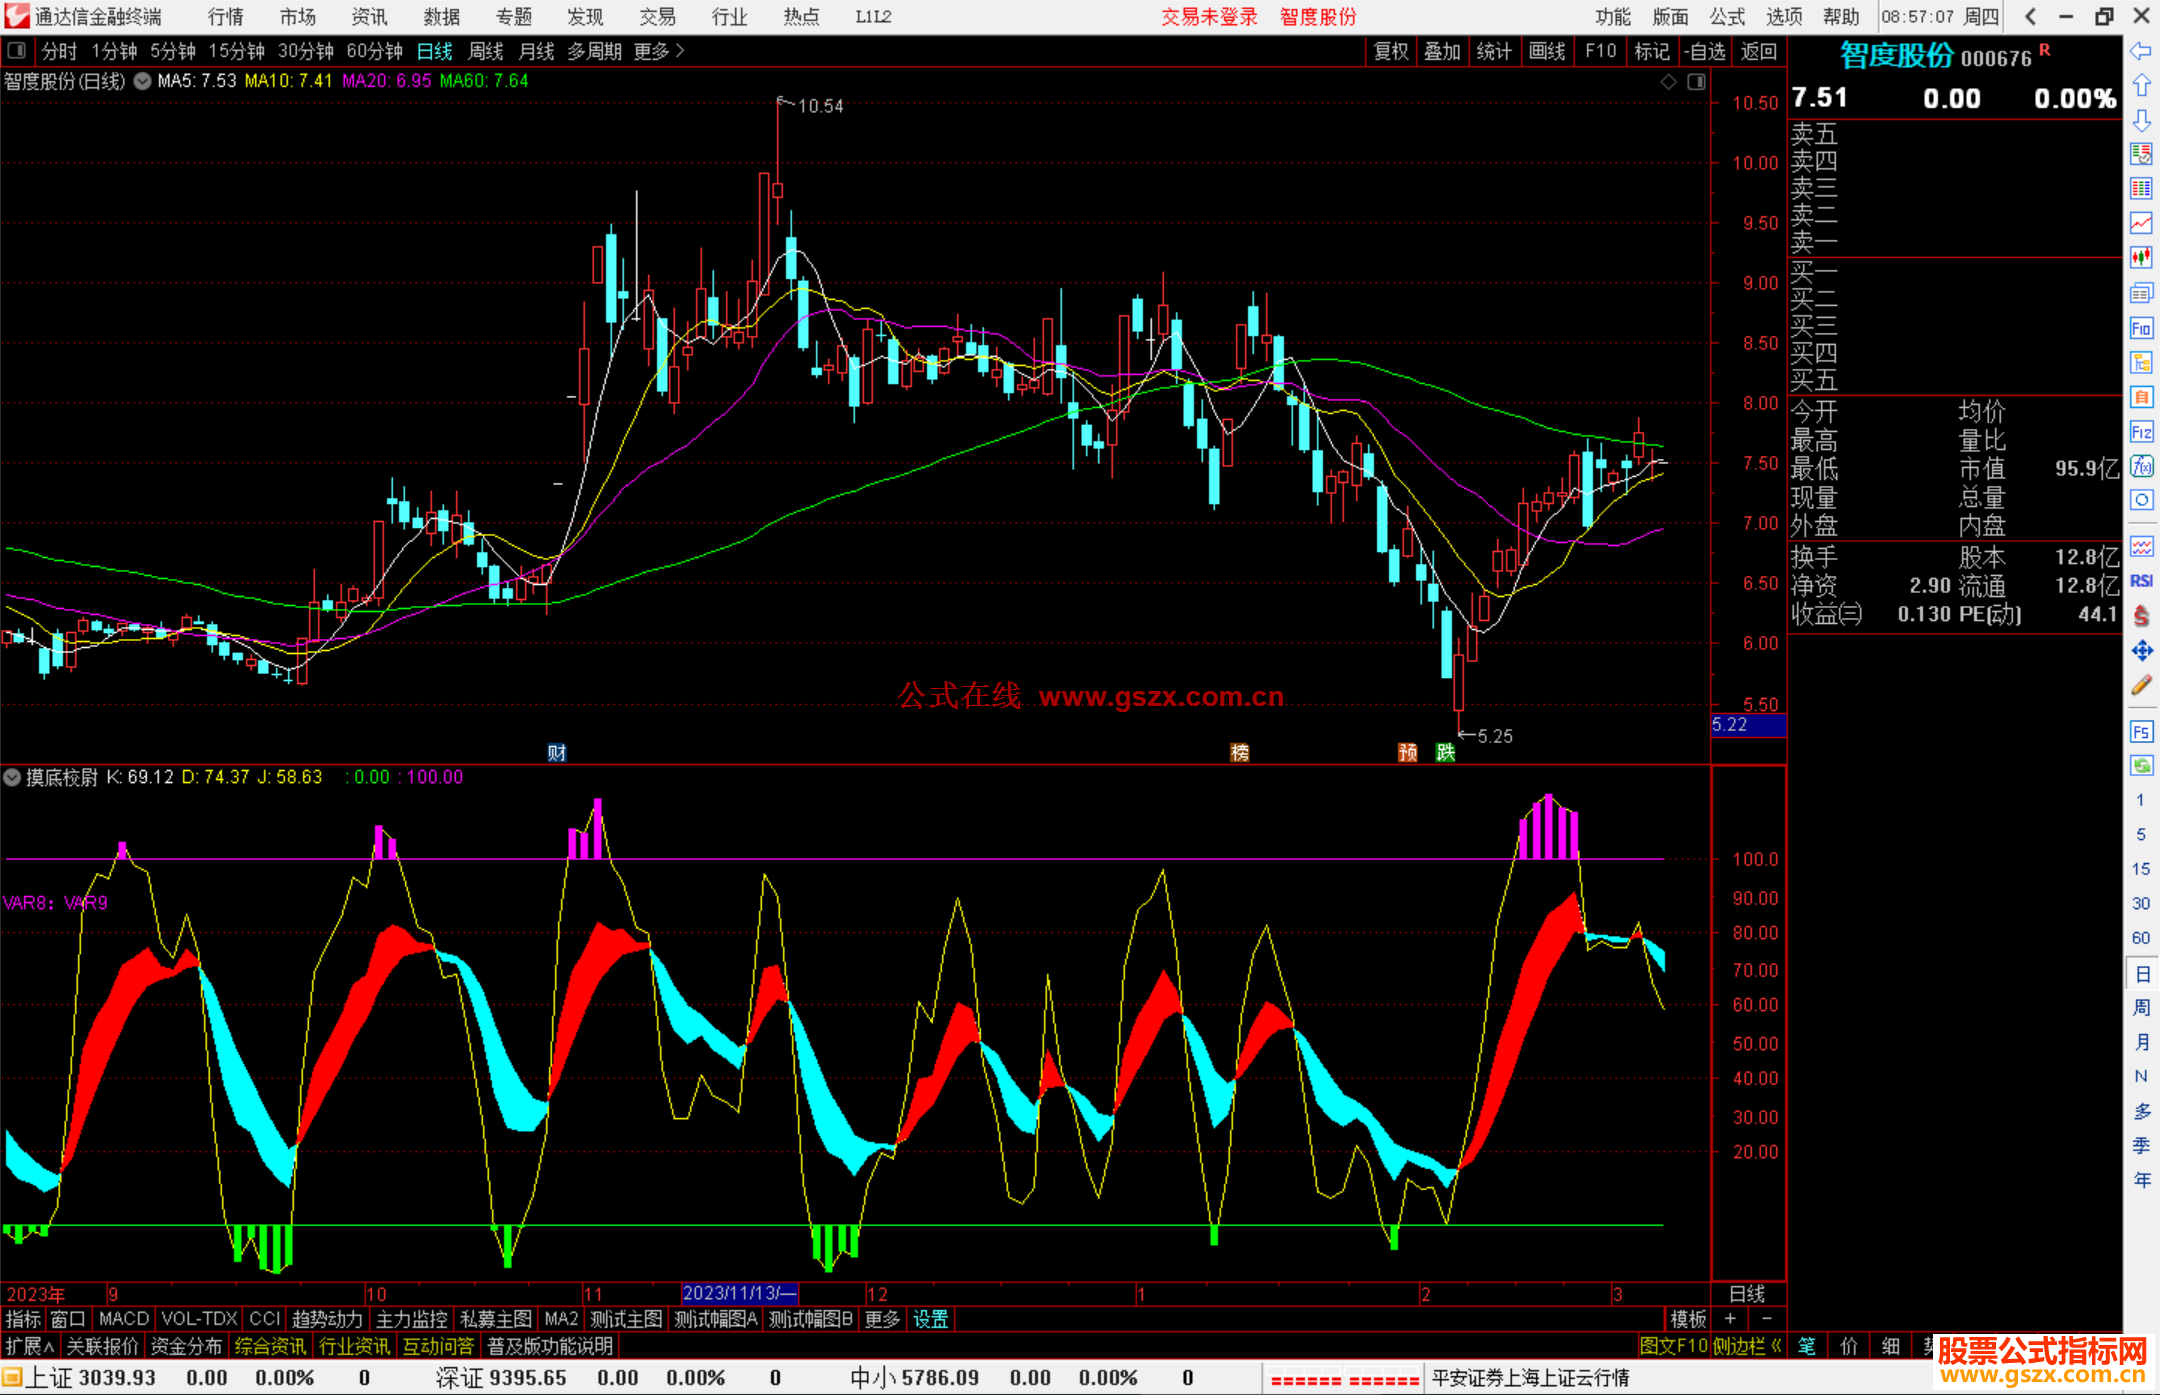
Task: Toggle the indicator circle next to 摸底校尉
Action: coord(12,777)
